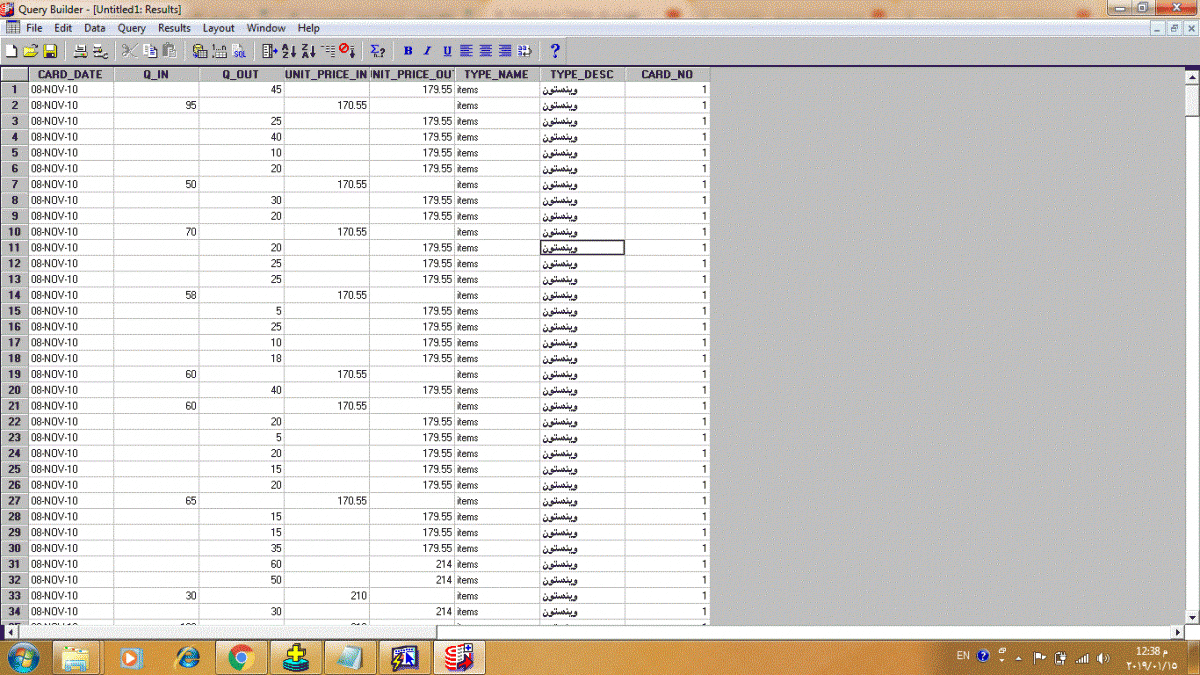
Task: Open the Query menu
Action: point(131,28)
